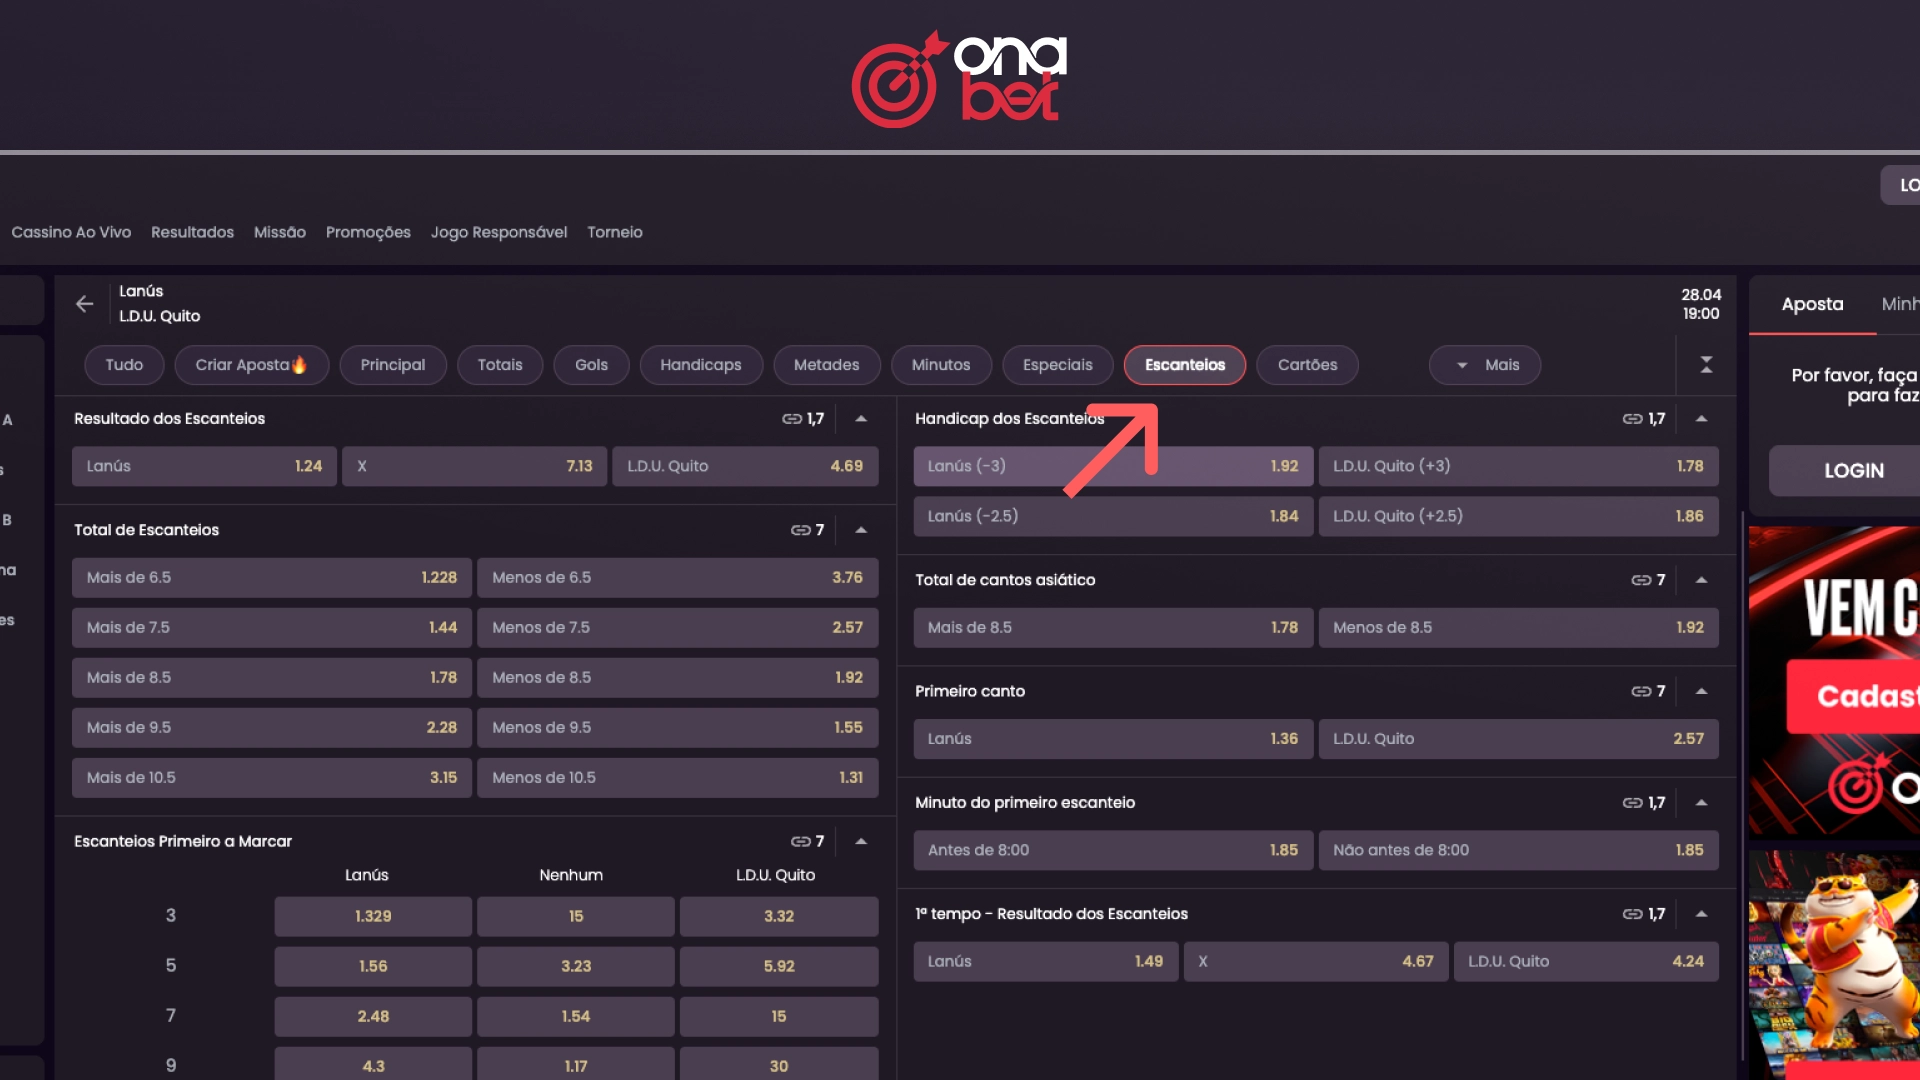Open the Mais dropdown
1920x1080 pixels.
1485,365
